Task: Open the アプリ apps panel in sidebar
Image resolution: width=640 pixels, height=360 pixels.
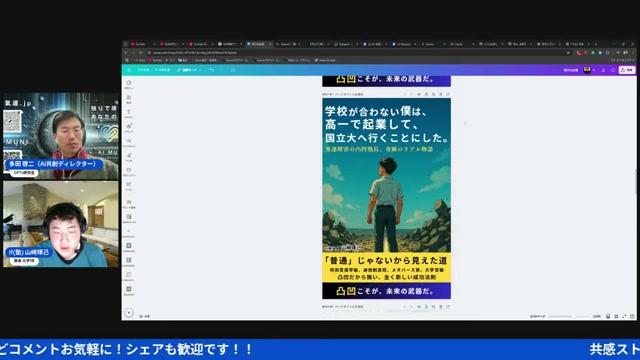Action: coord(129,187)
